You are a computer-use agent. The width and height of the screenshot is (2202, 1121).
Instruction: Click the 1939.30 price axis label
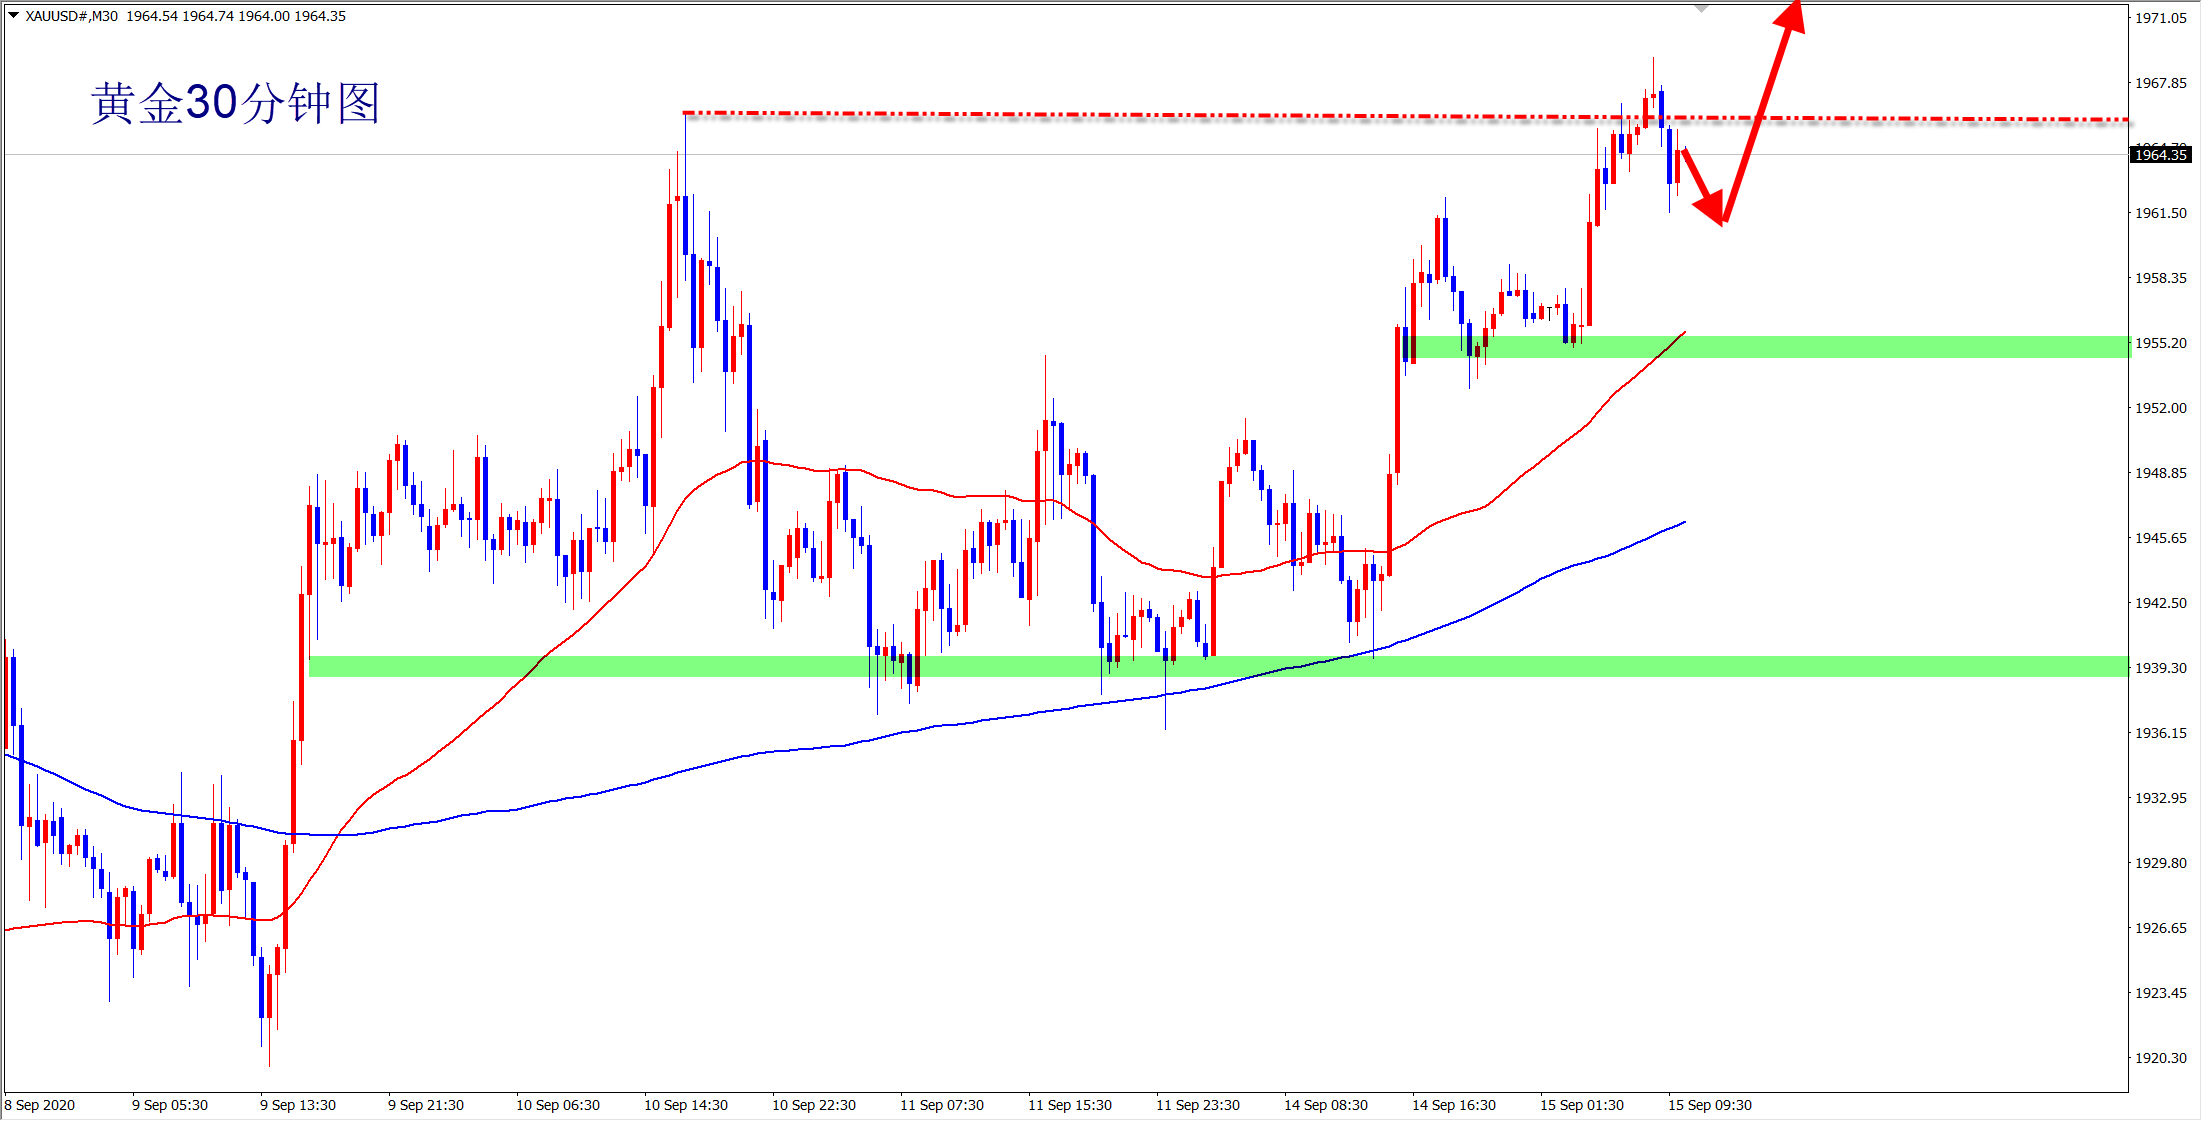(2160, 668)
